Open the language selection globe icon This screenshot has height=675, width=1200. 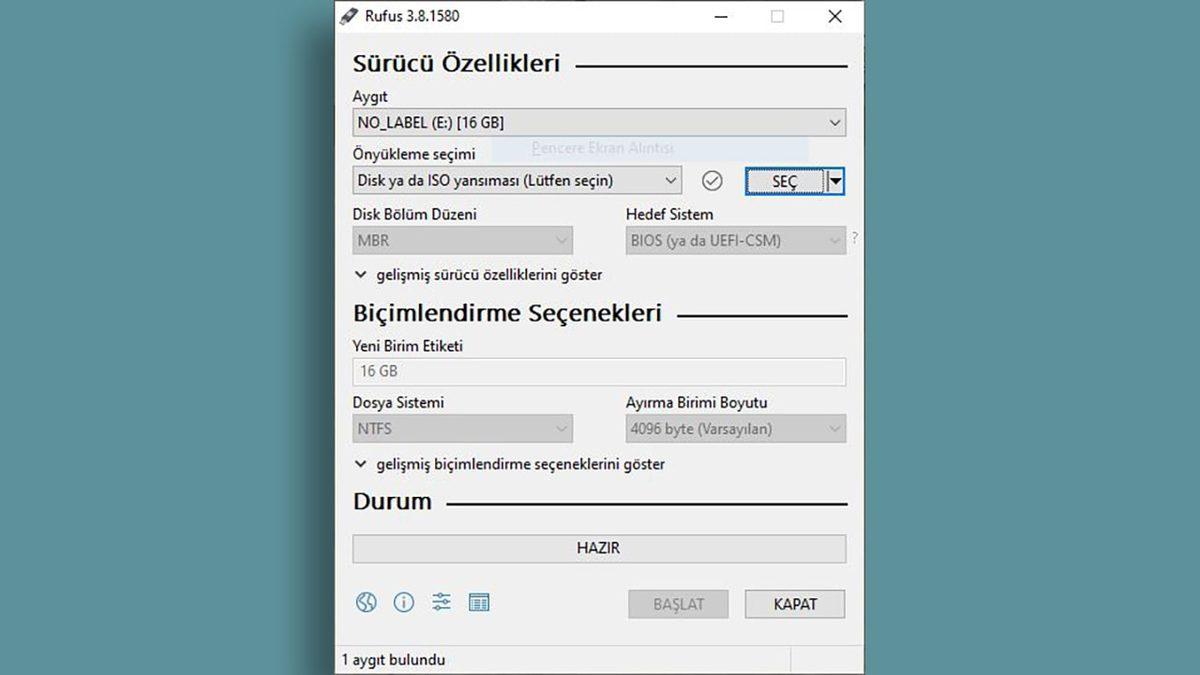[366, 602]
